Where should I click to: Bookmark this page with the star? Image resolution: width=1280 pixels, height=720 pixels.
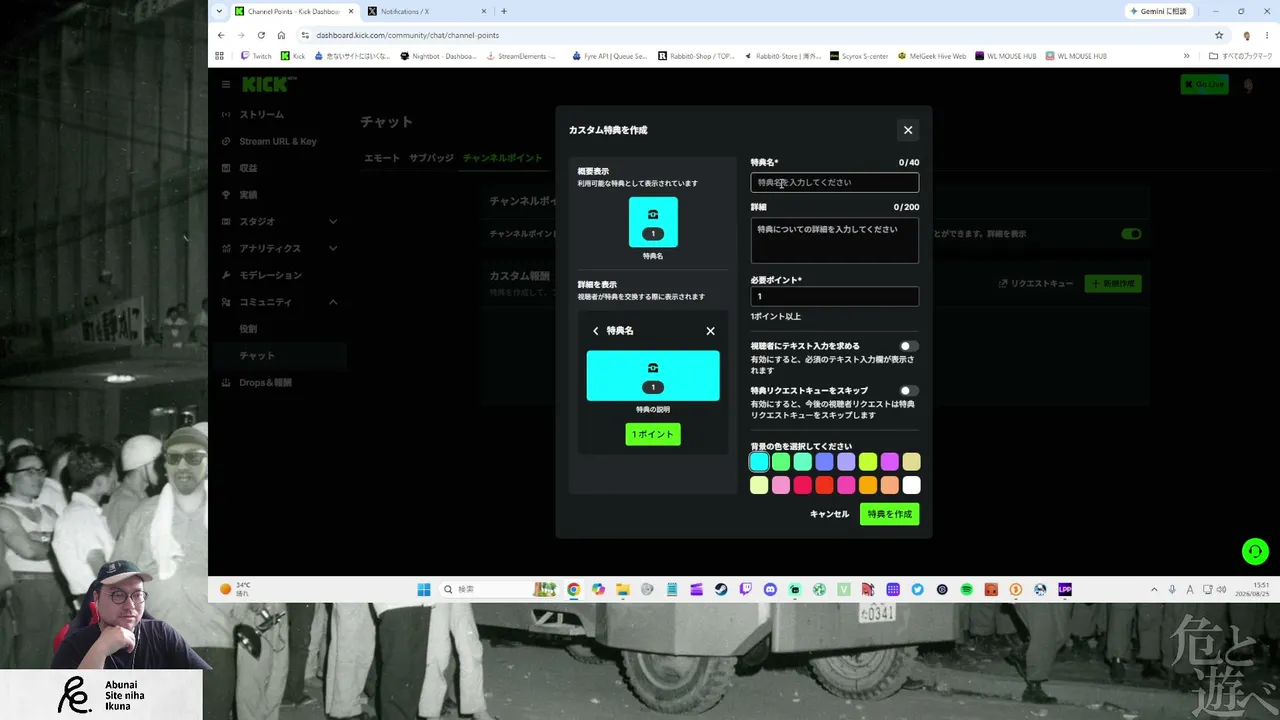[1219, 35]
